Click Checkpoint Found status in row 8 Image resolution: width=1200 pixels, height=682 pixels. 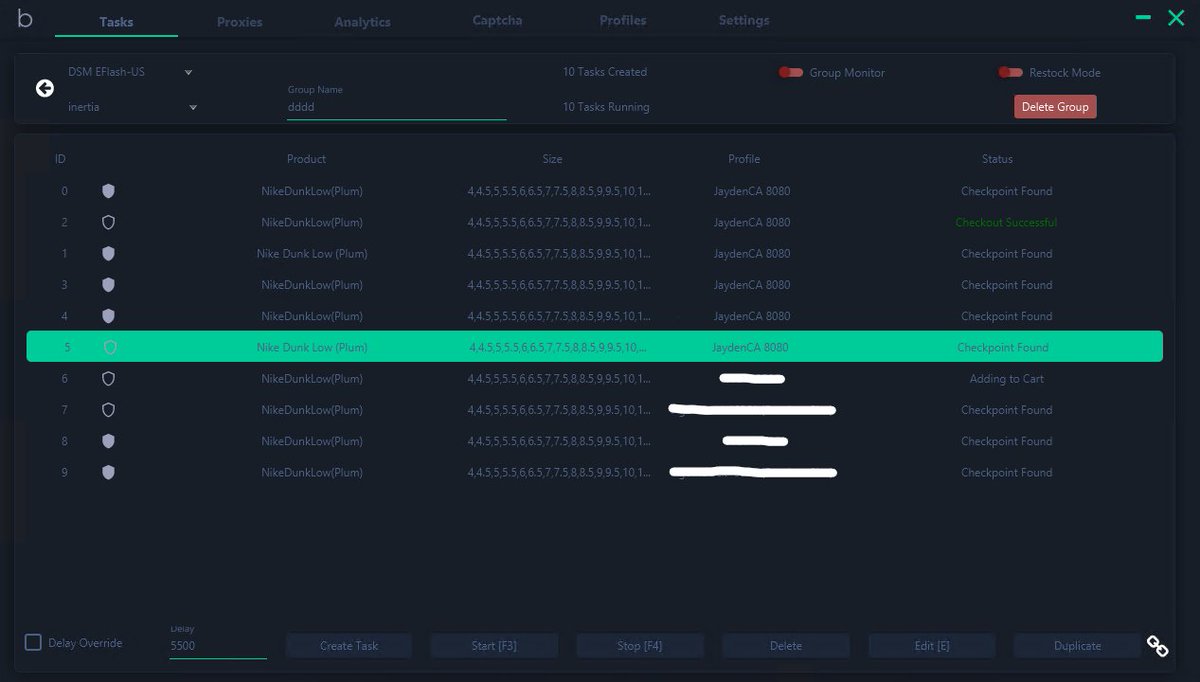pos(1006,441)
